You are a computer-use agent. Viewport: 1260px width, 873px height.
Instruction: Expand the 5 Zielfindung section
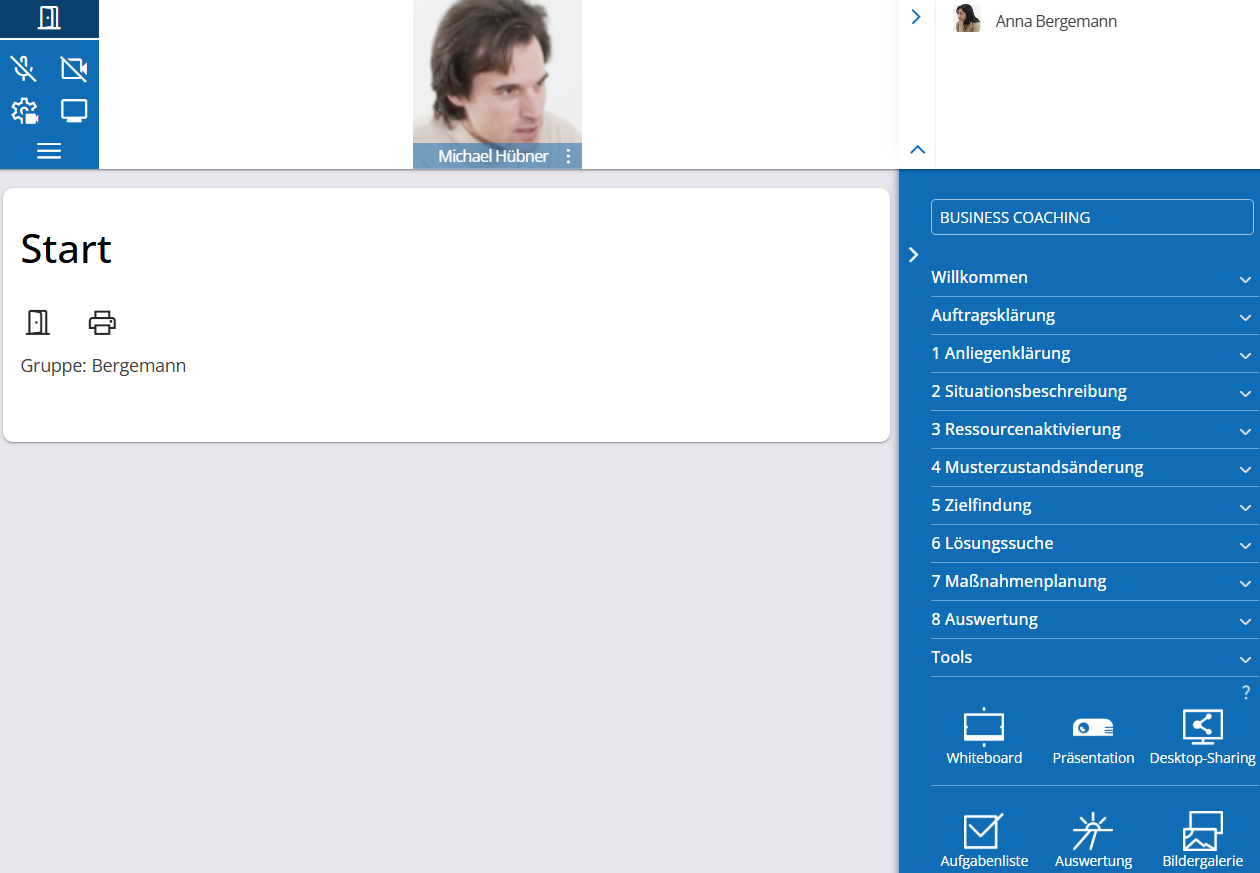tap(1091, 506)
